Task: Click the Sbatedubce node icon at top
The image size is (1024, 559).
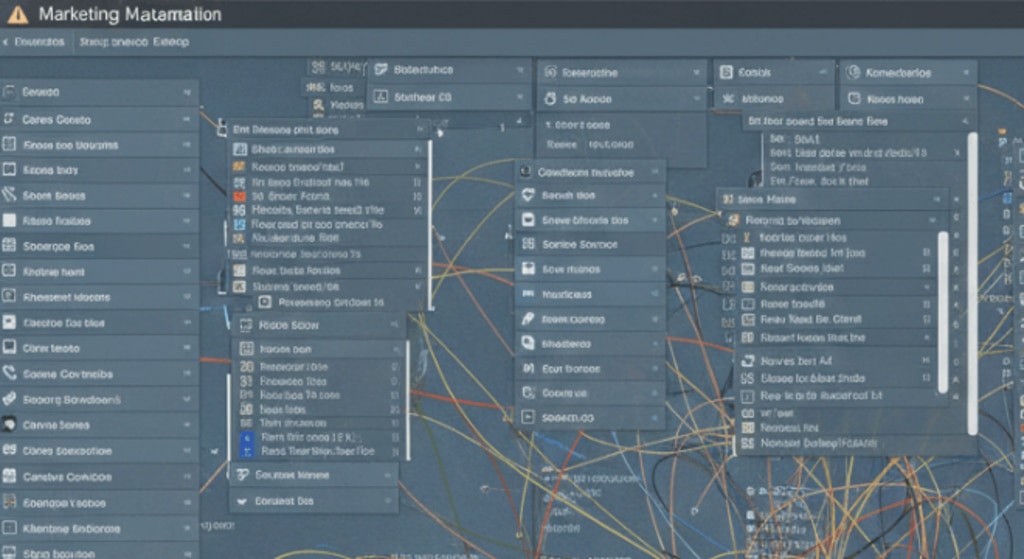Action: (x=379, y=70)
